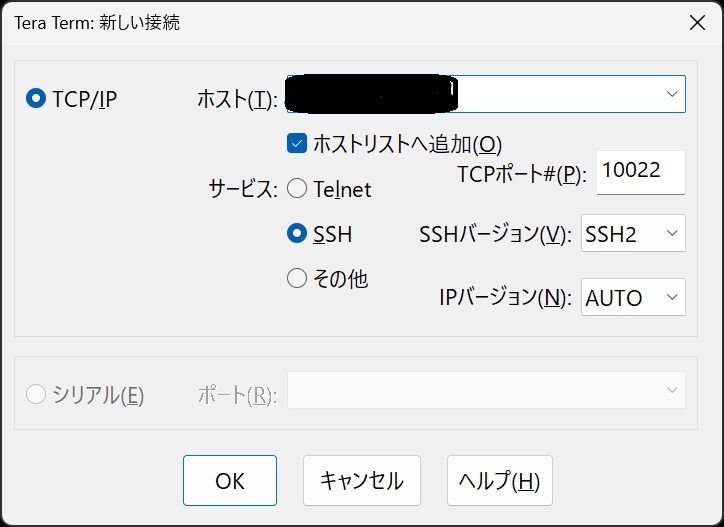Select the Telnet service option
Screen dimensions: 724x527
pos(297,188)
